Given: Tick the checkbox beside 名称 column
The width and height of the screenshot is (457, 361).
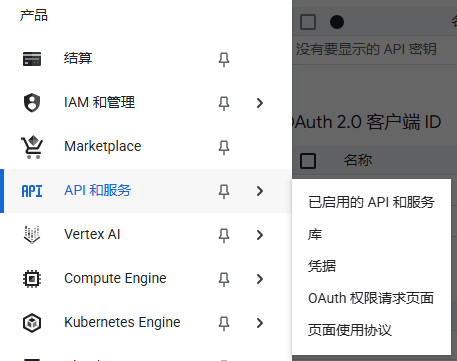Looking at the screenshot, I should pyautogui.click(x=308, y=161).
